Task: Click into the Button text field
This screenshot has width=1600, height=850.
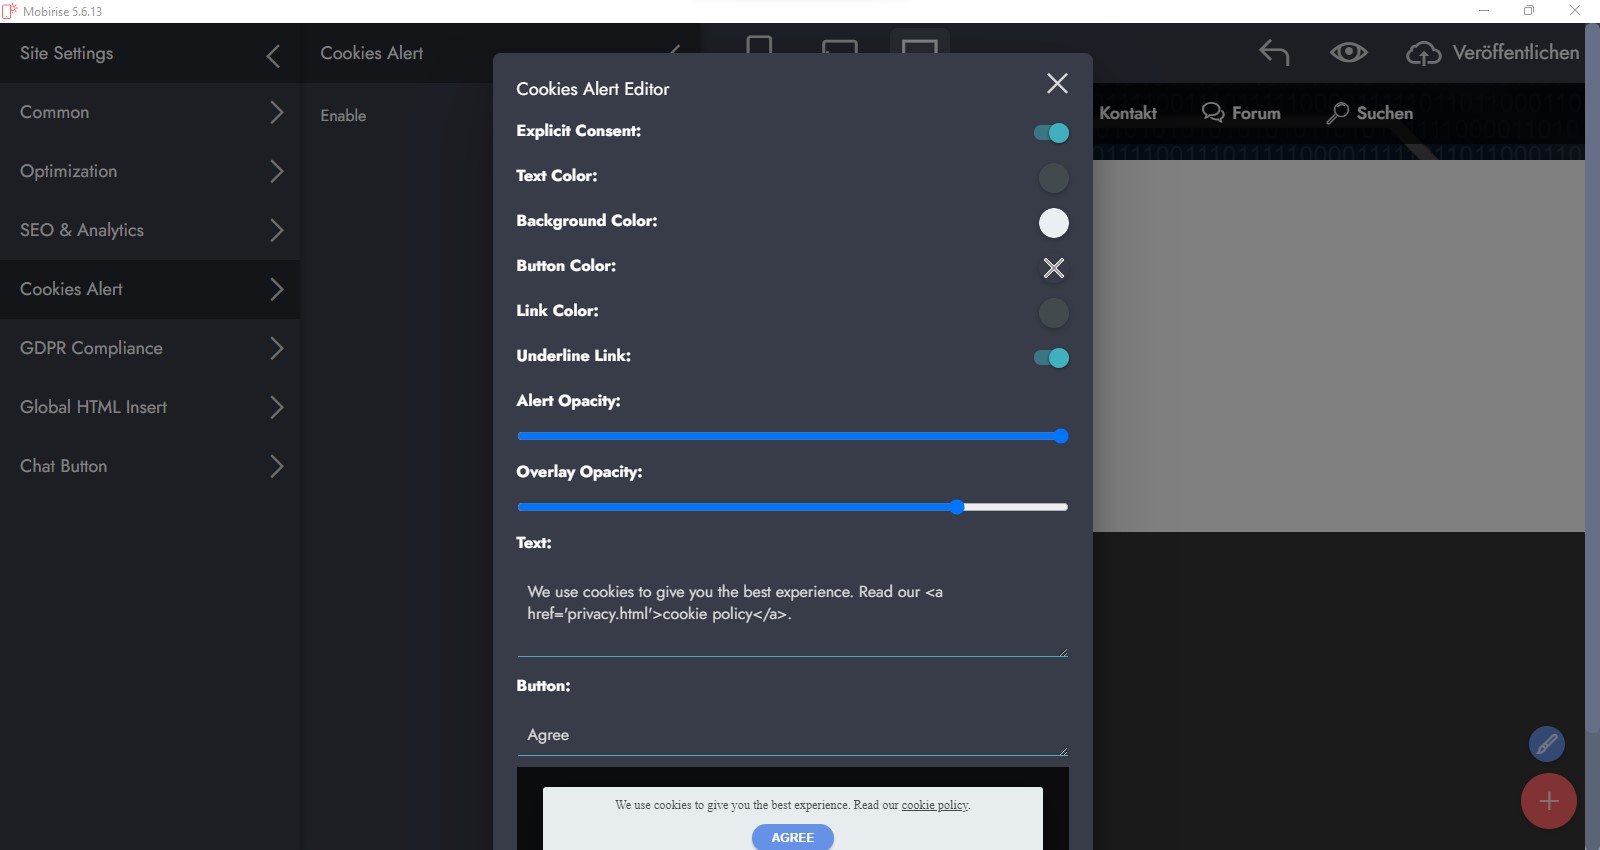Action: (790, 735)
